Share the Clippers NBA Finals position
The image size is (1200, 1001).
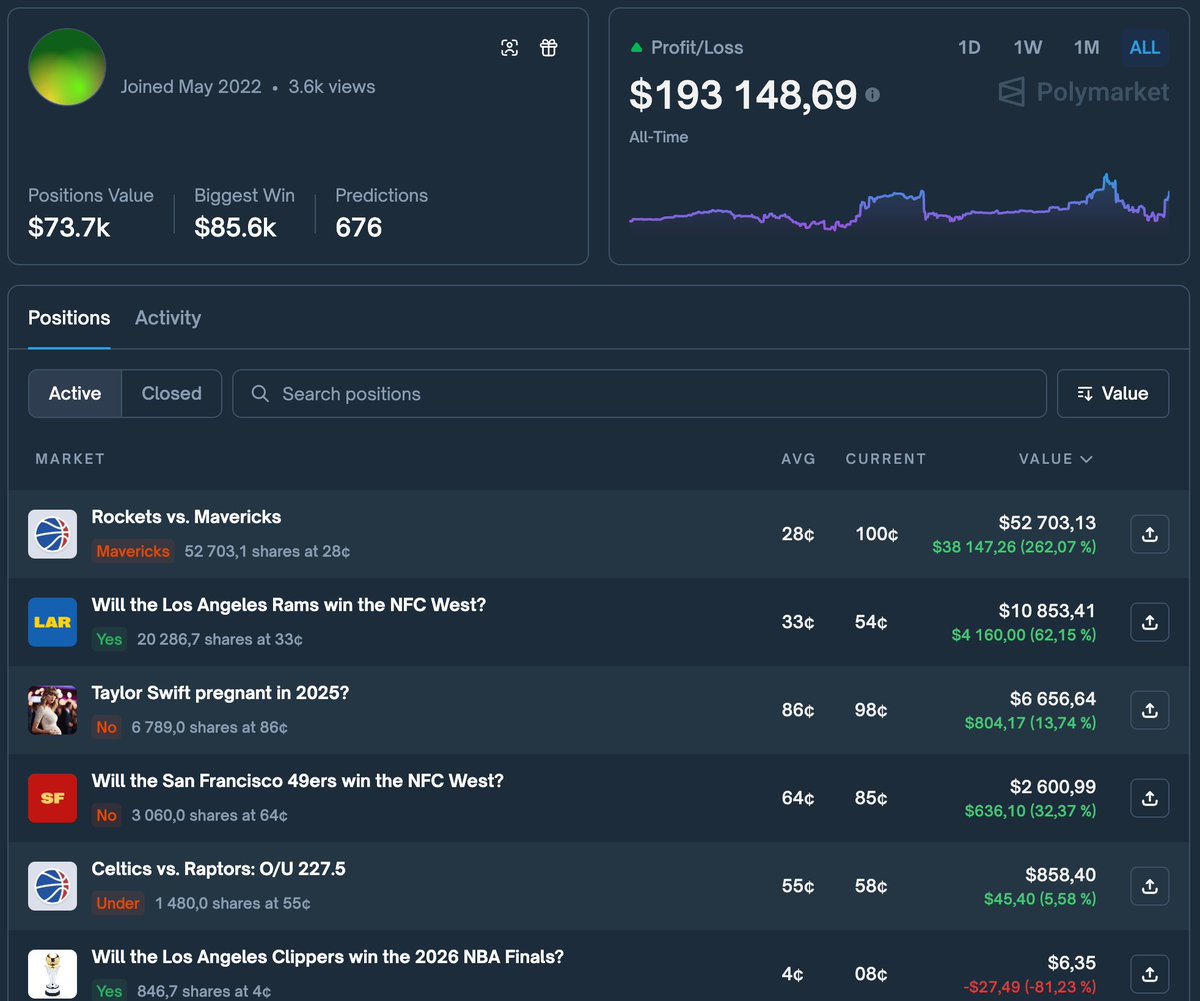[x=1150, y=974]
